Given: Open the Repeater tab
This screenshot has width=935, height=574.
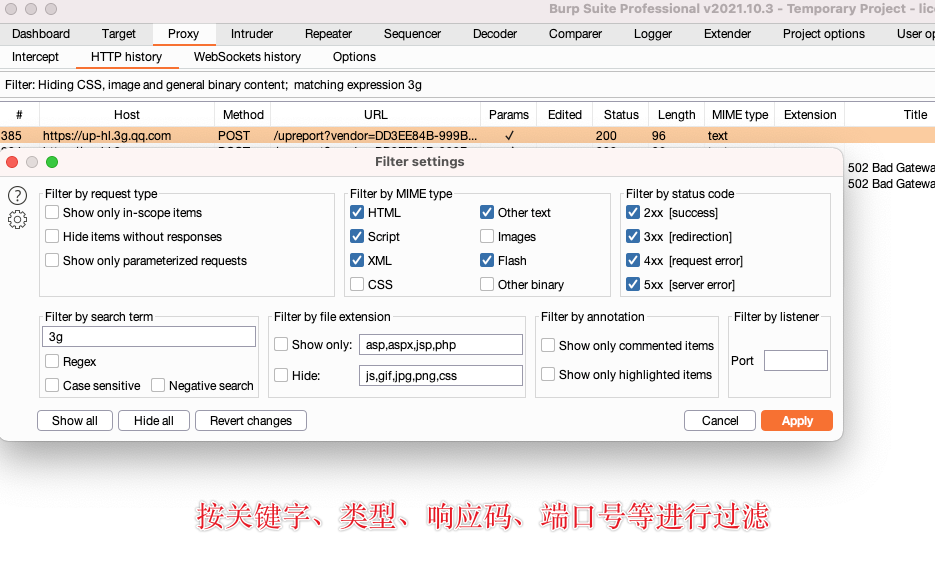Looking at the screenshot, I should pos(329,34).
